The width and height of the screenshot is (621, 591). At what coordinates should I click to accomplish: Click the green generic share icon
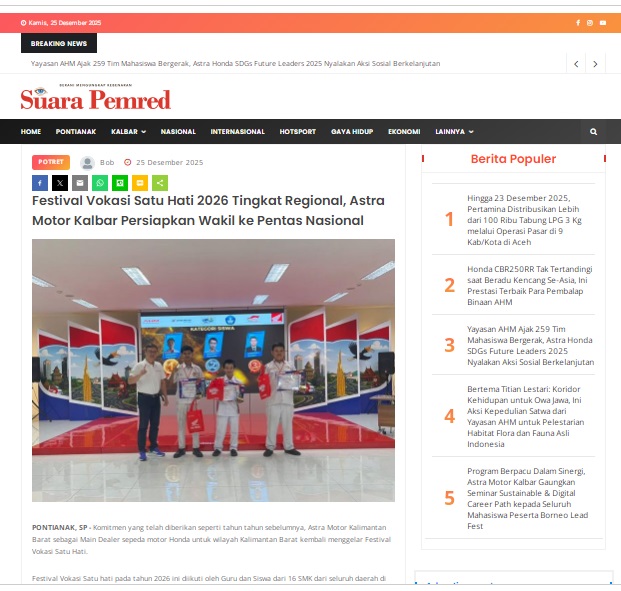point(160,183)
